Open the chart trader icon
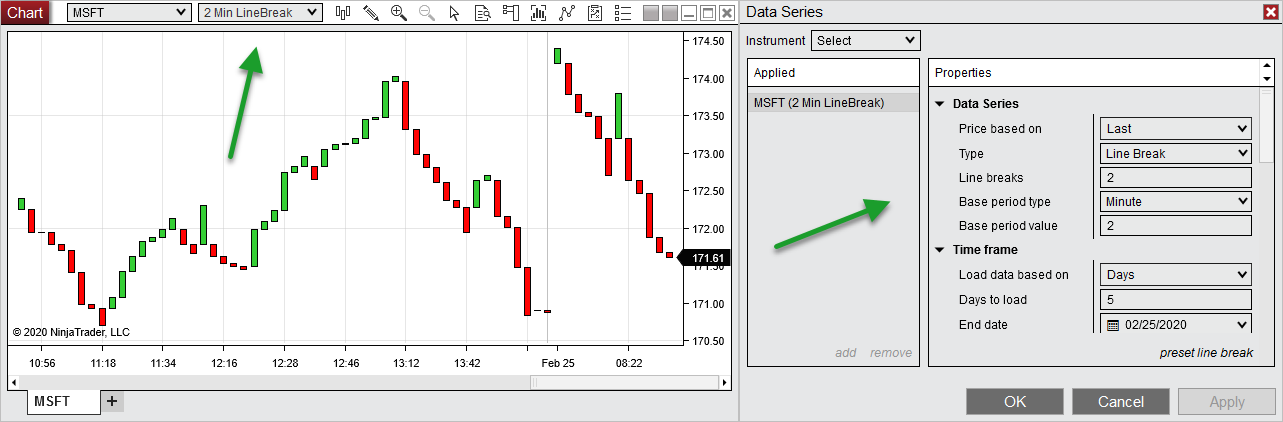The width and height of the screenshot is (1283, 422). (x=511, y=13)
